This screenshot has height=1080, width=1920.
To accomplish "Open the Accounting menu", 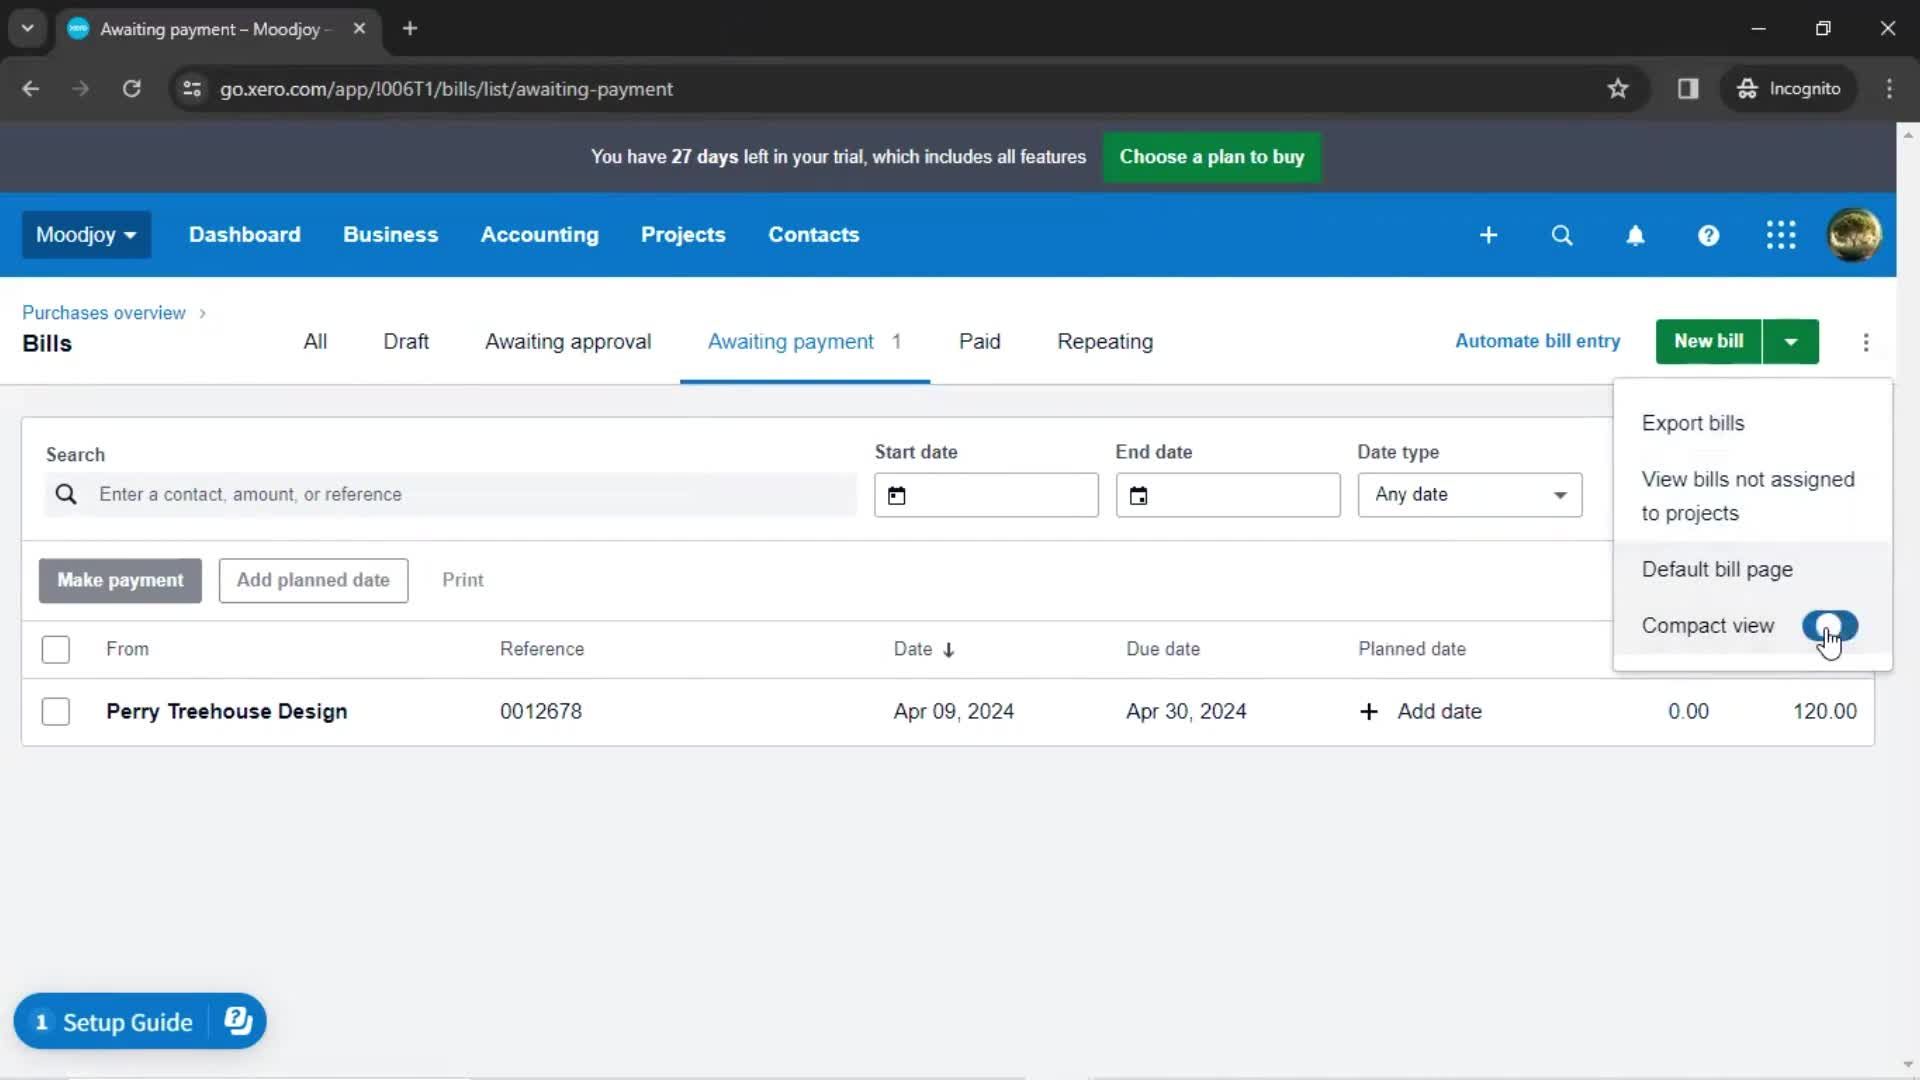I will pyautogui.click(x=540, y=235).
